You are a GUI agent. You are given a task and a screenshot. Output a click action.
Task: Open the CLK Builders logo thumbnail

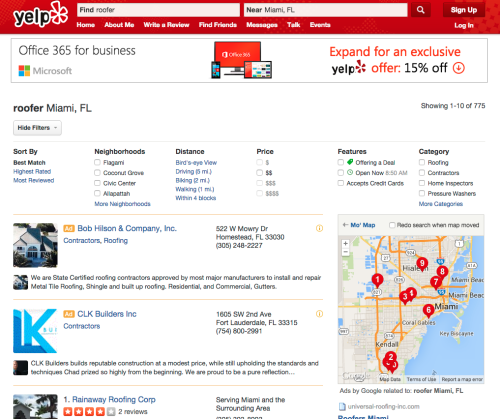coord(35,331)
